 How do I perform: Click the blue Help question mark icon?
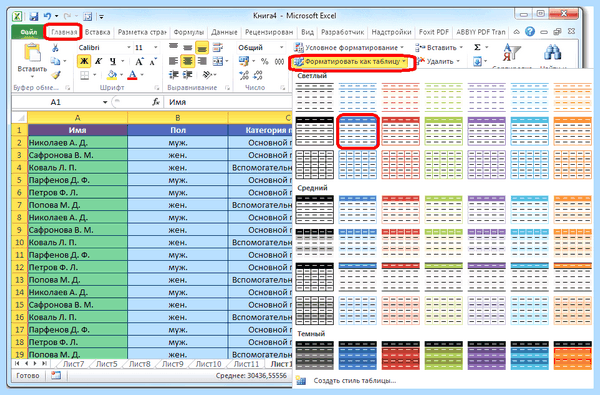[x=530, y=32]
